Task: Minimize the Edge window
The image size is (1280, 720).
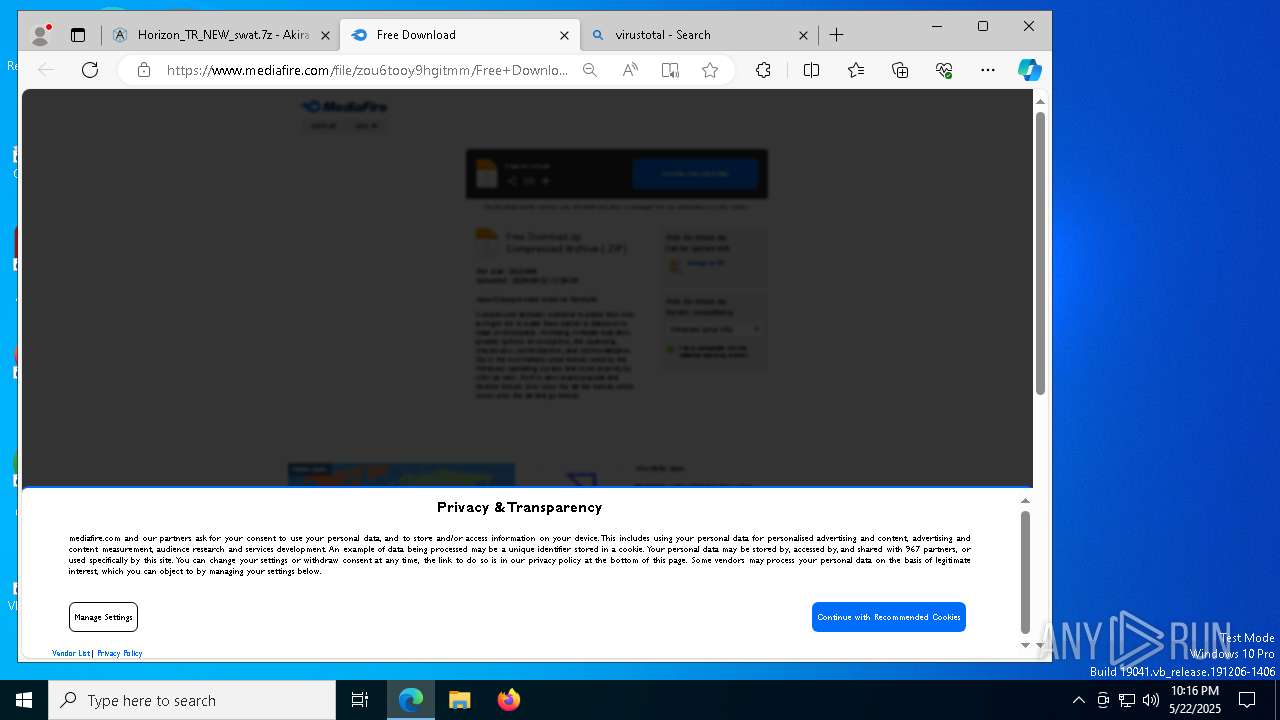Action: pos(937,26)
